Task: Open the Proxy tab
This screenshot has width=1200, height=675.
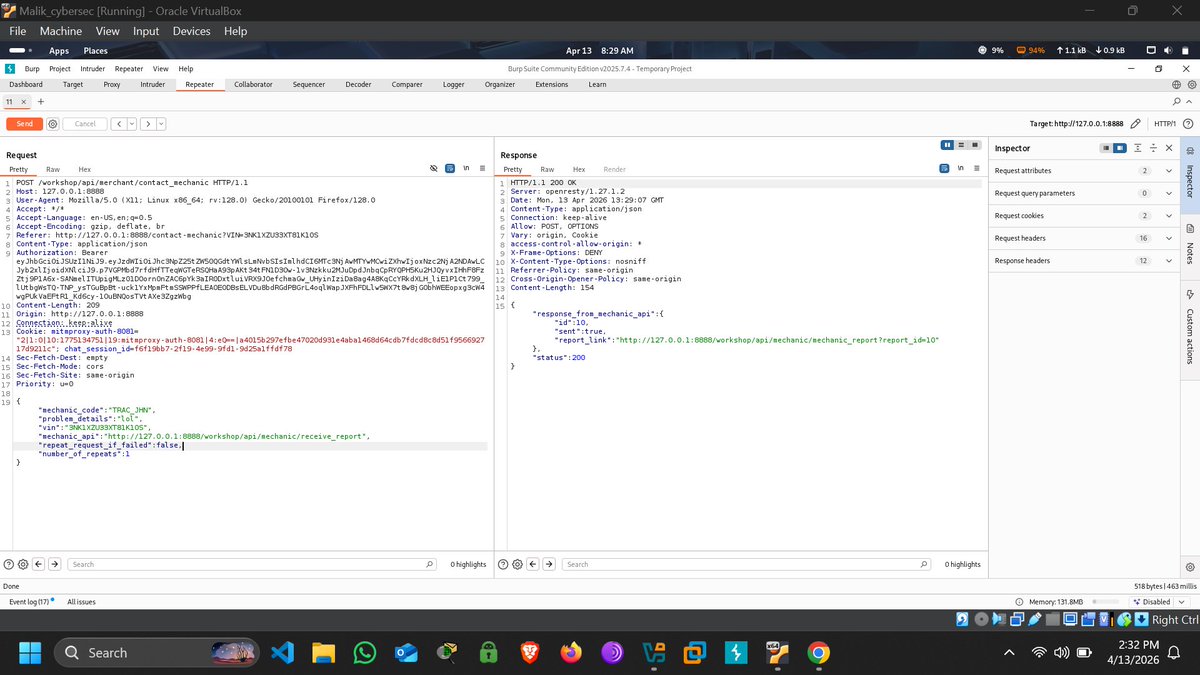Action: coord(112,85)
